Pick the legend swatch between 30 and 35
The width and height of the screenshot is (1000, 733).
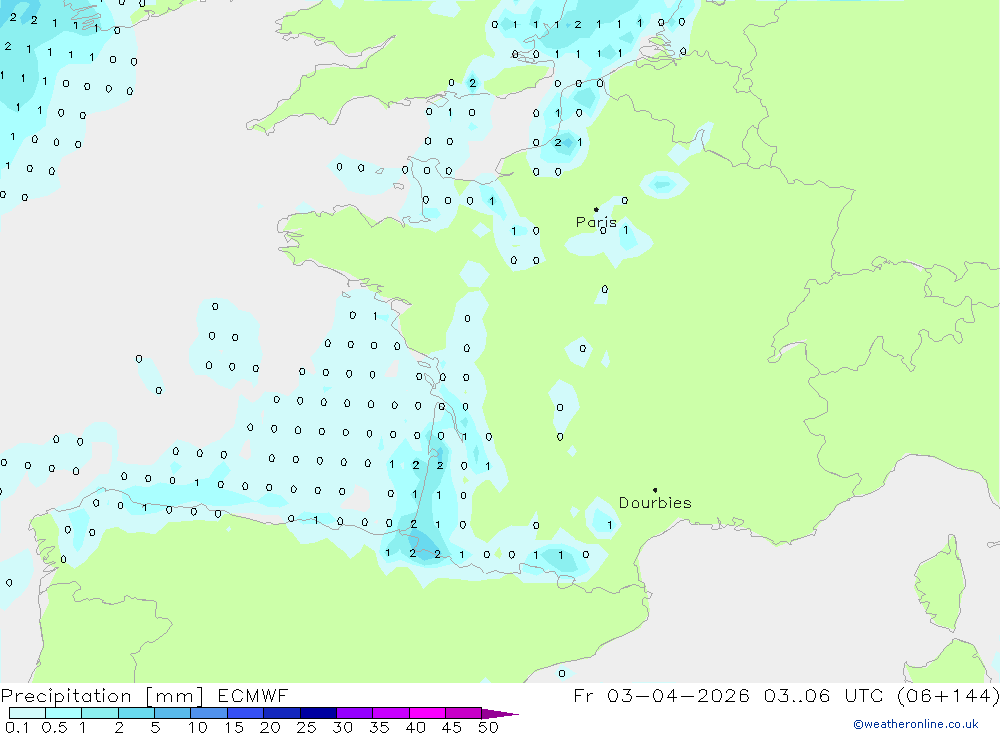click(x=355, y=713)
